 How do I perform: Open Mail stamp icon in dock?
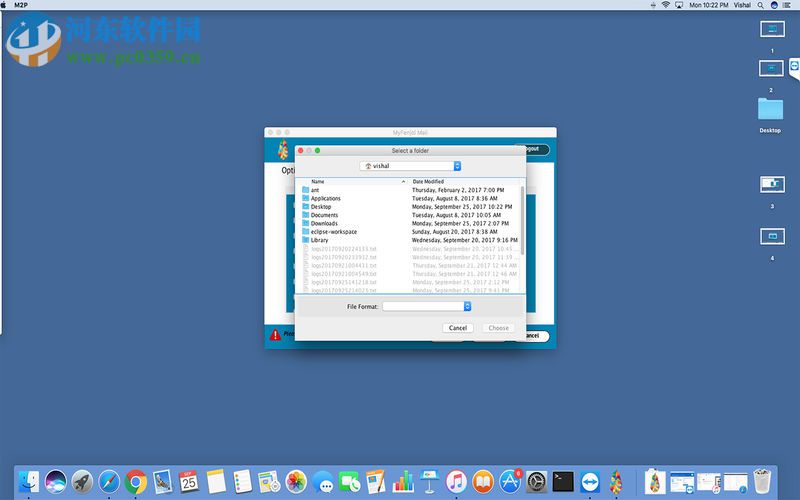162,482
